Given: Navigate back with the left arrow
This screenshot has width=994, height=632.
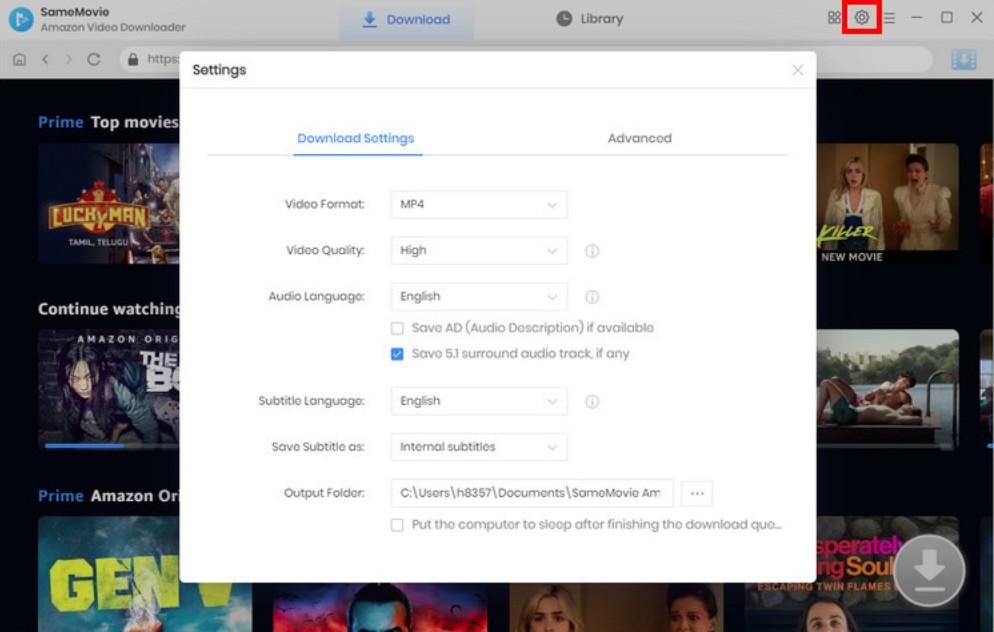Looking at the screenshot, I should (45, 60).
